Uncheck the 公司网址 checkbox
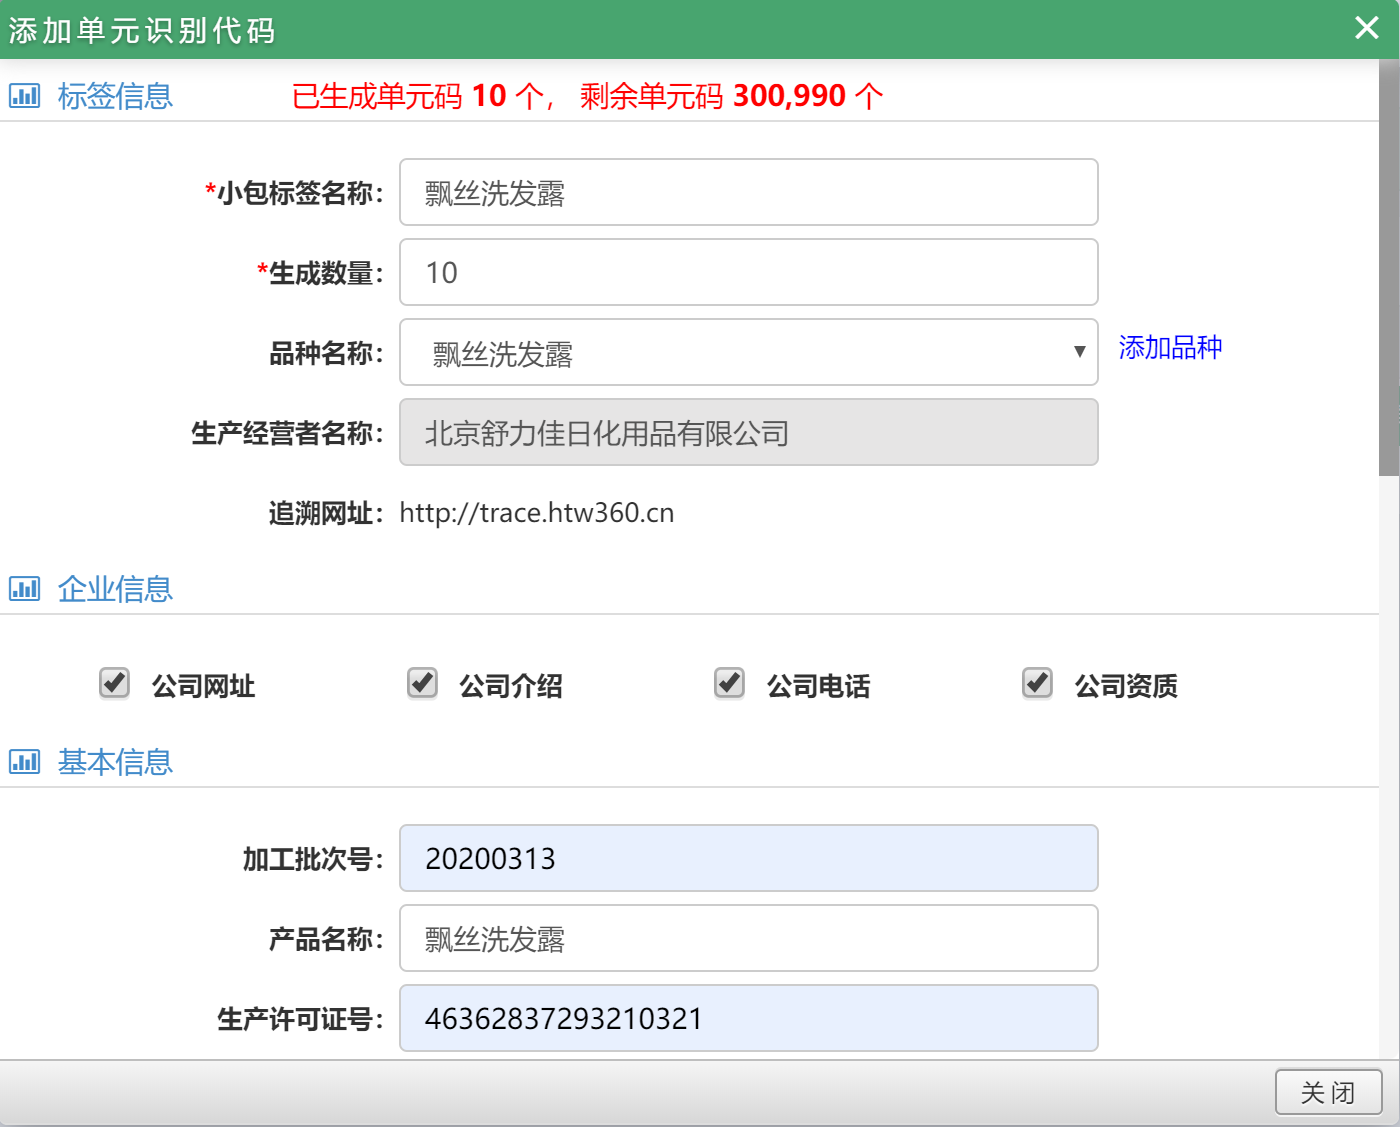The image size is (1400, 1127). coord(115,684)
